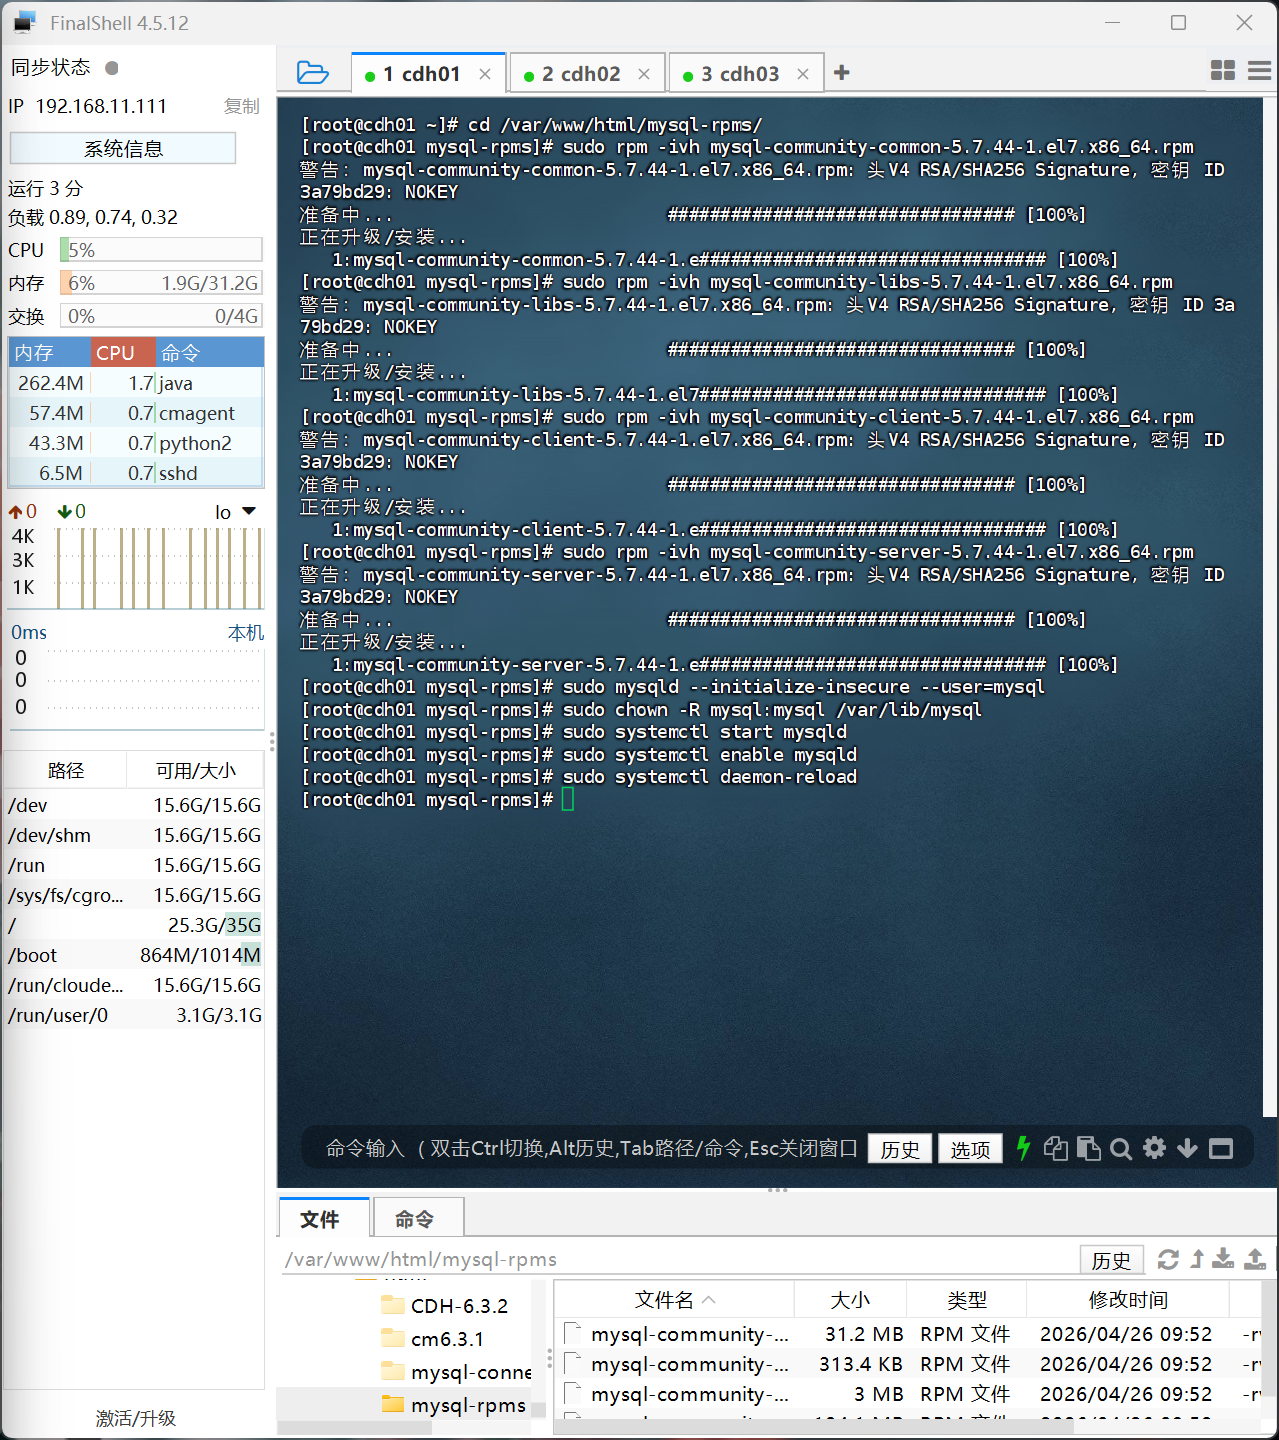1279x1440 pixels.
Task: Toggle download icon in terminal toolbar
Action: click(x=1187, y=1148)
